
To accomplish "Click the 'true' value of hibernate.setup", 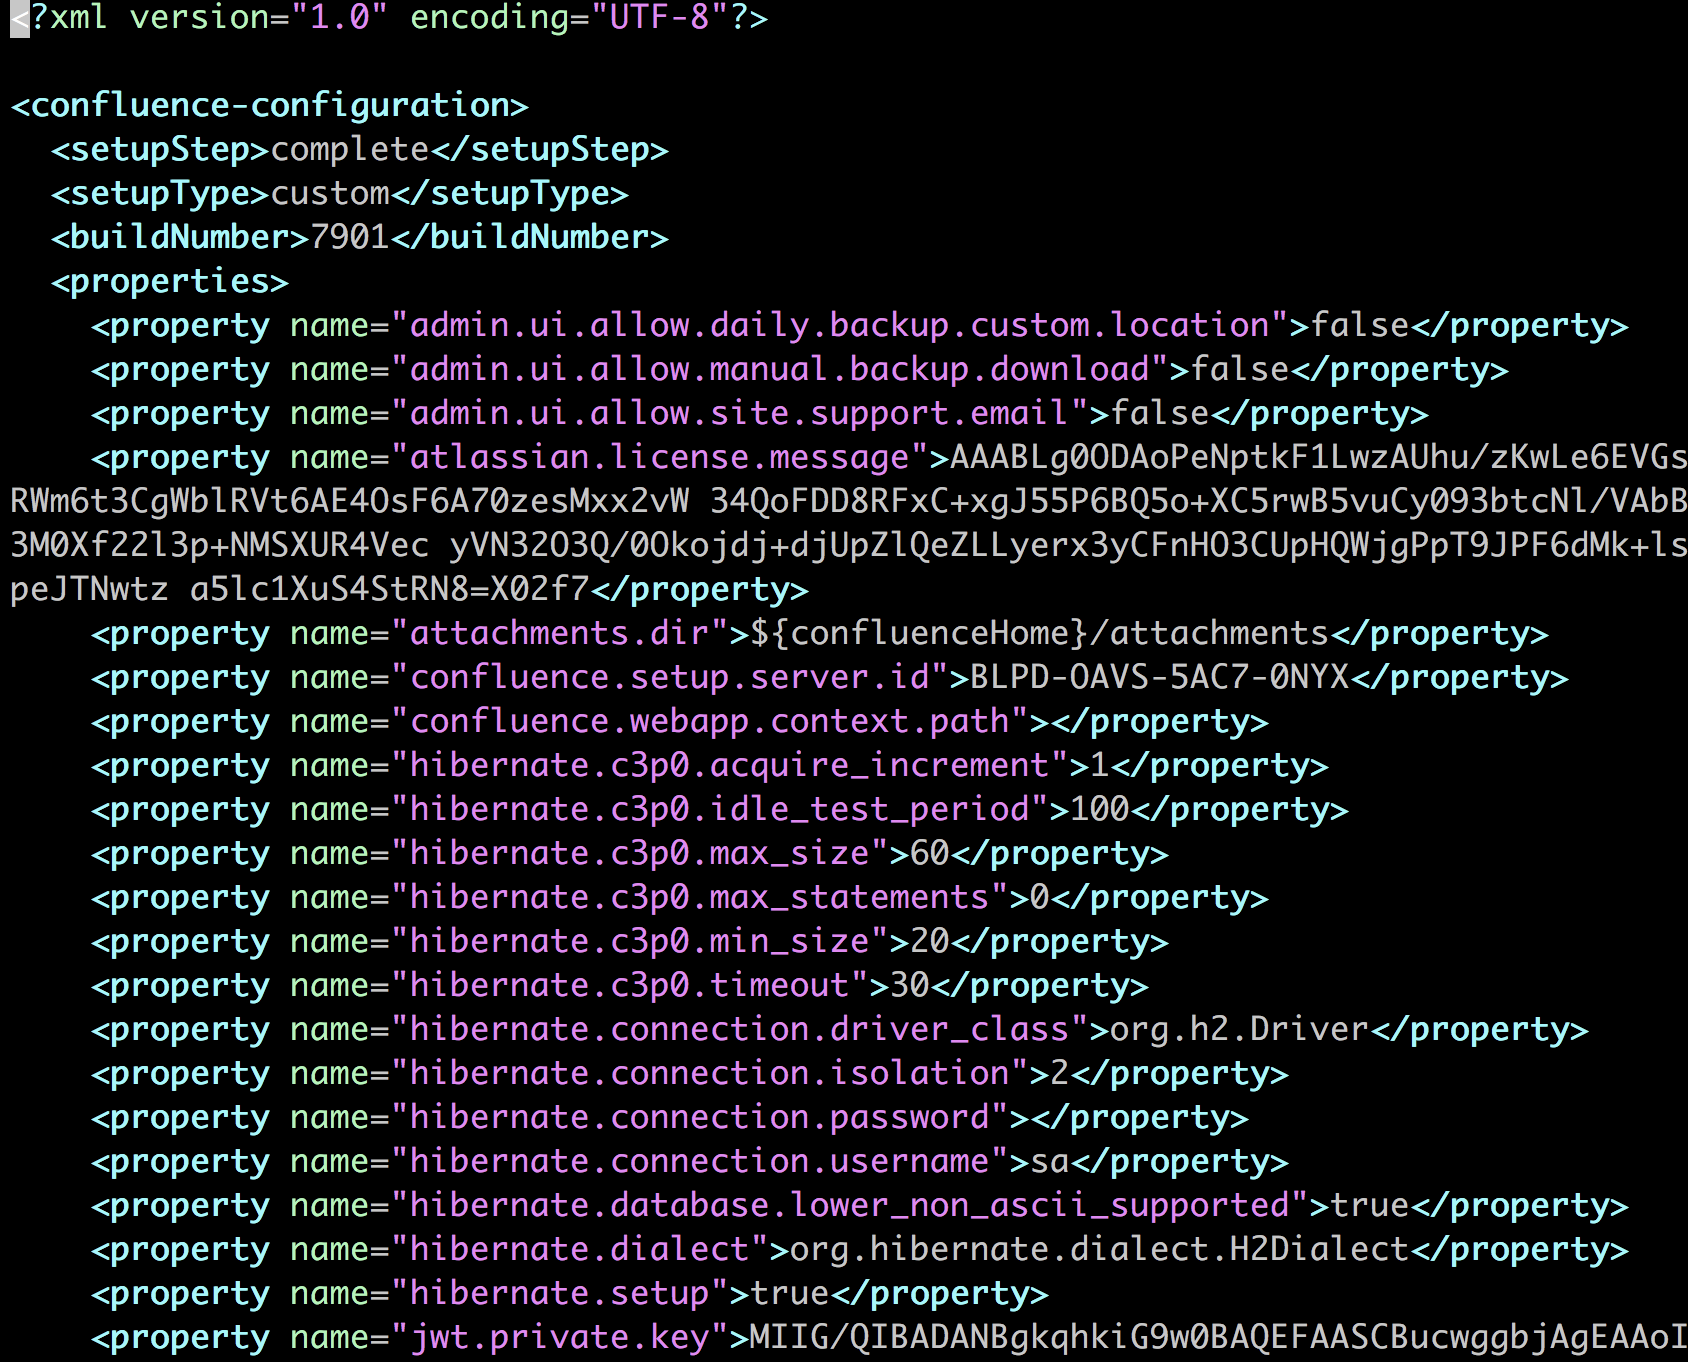I will 789,1293.
